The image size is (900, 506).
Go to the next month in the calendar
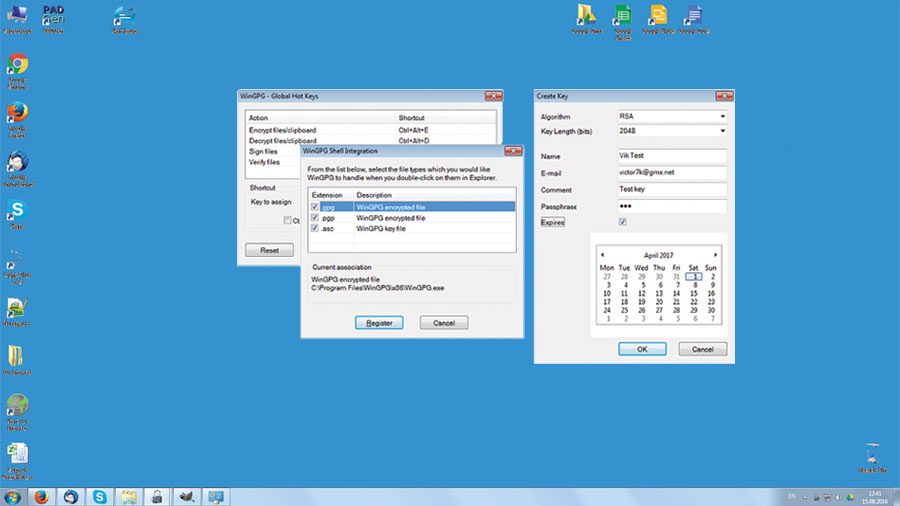(x=715, y=255)
